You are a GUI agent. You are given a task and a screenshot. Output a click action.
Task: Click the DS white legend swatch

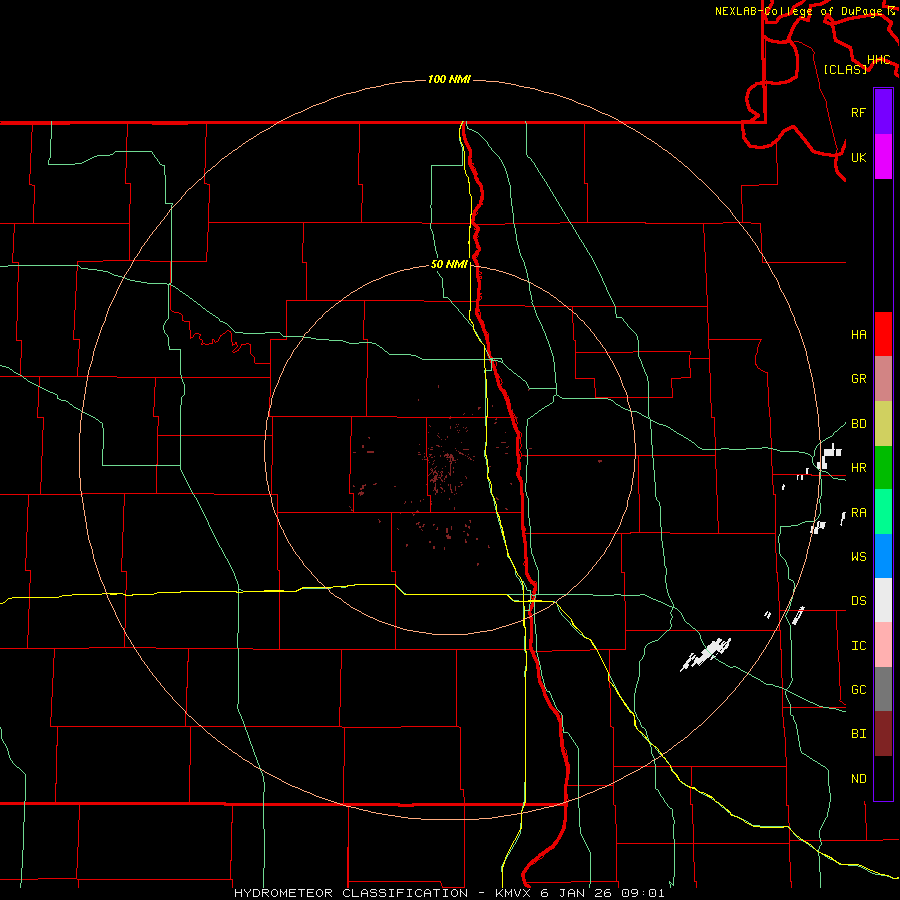pos(883,600)
